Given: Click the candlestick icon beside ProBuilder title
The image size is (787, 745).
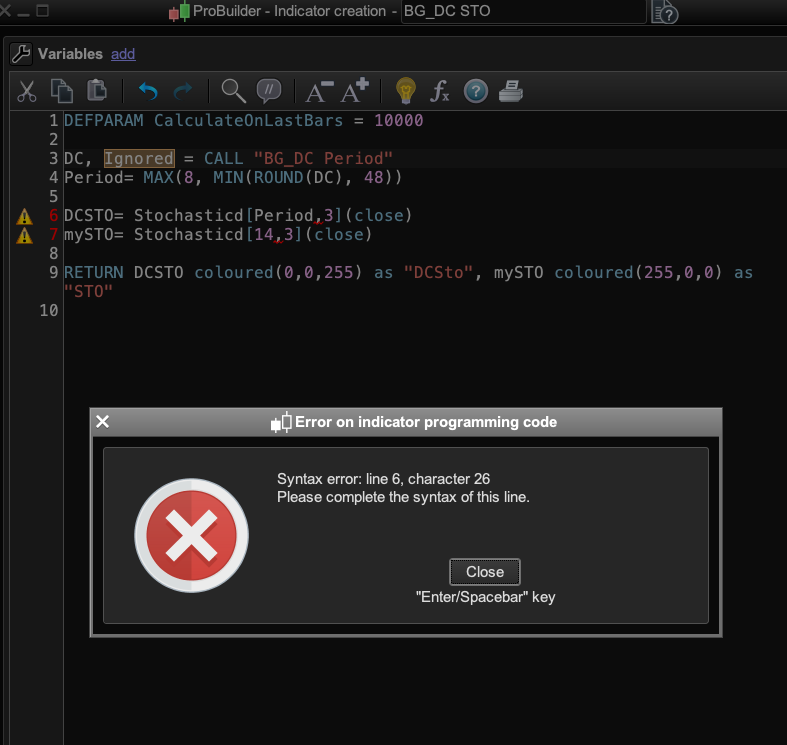Looking at the screenshot, I should pos(179,11).
